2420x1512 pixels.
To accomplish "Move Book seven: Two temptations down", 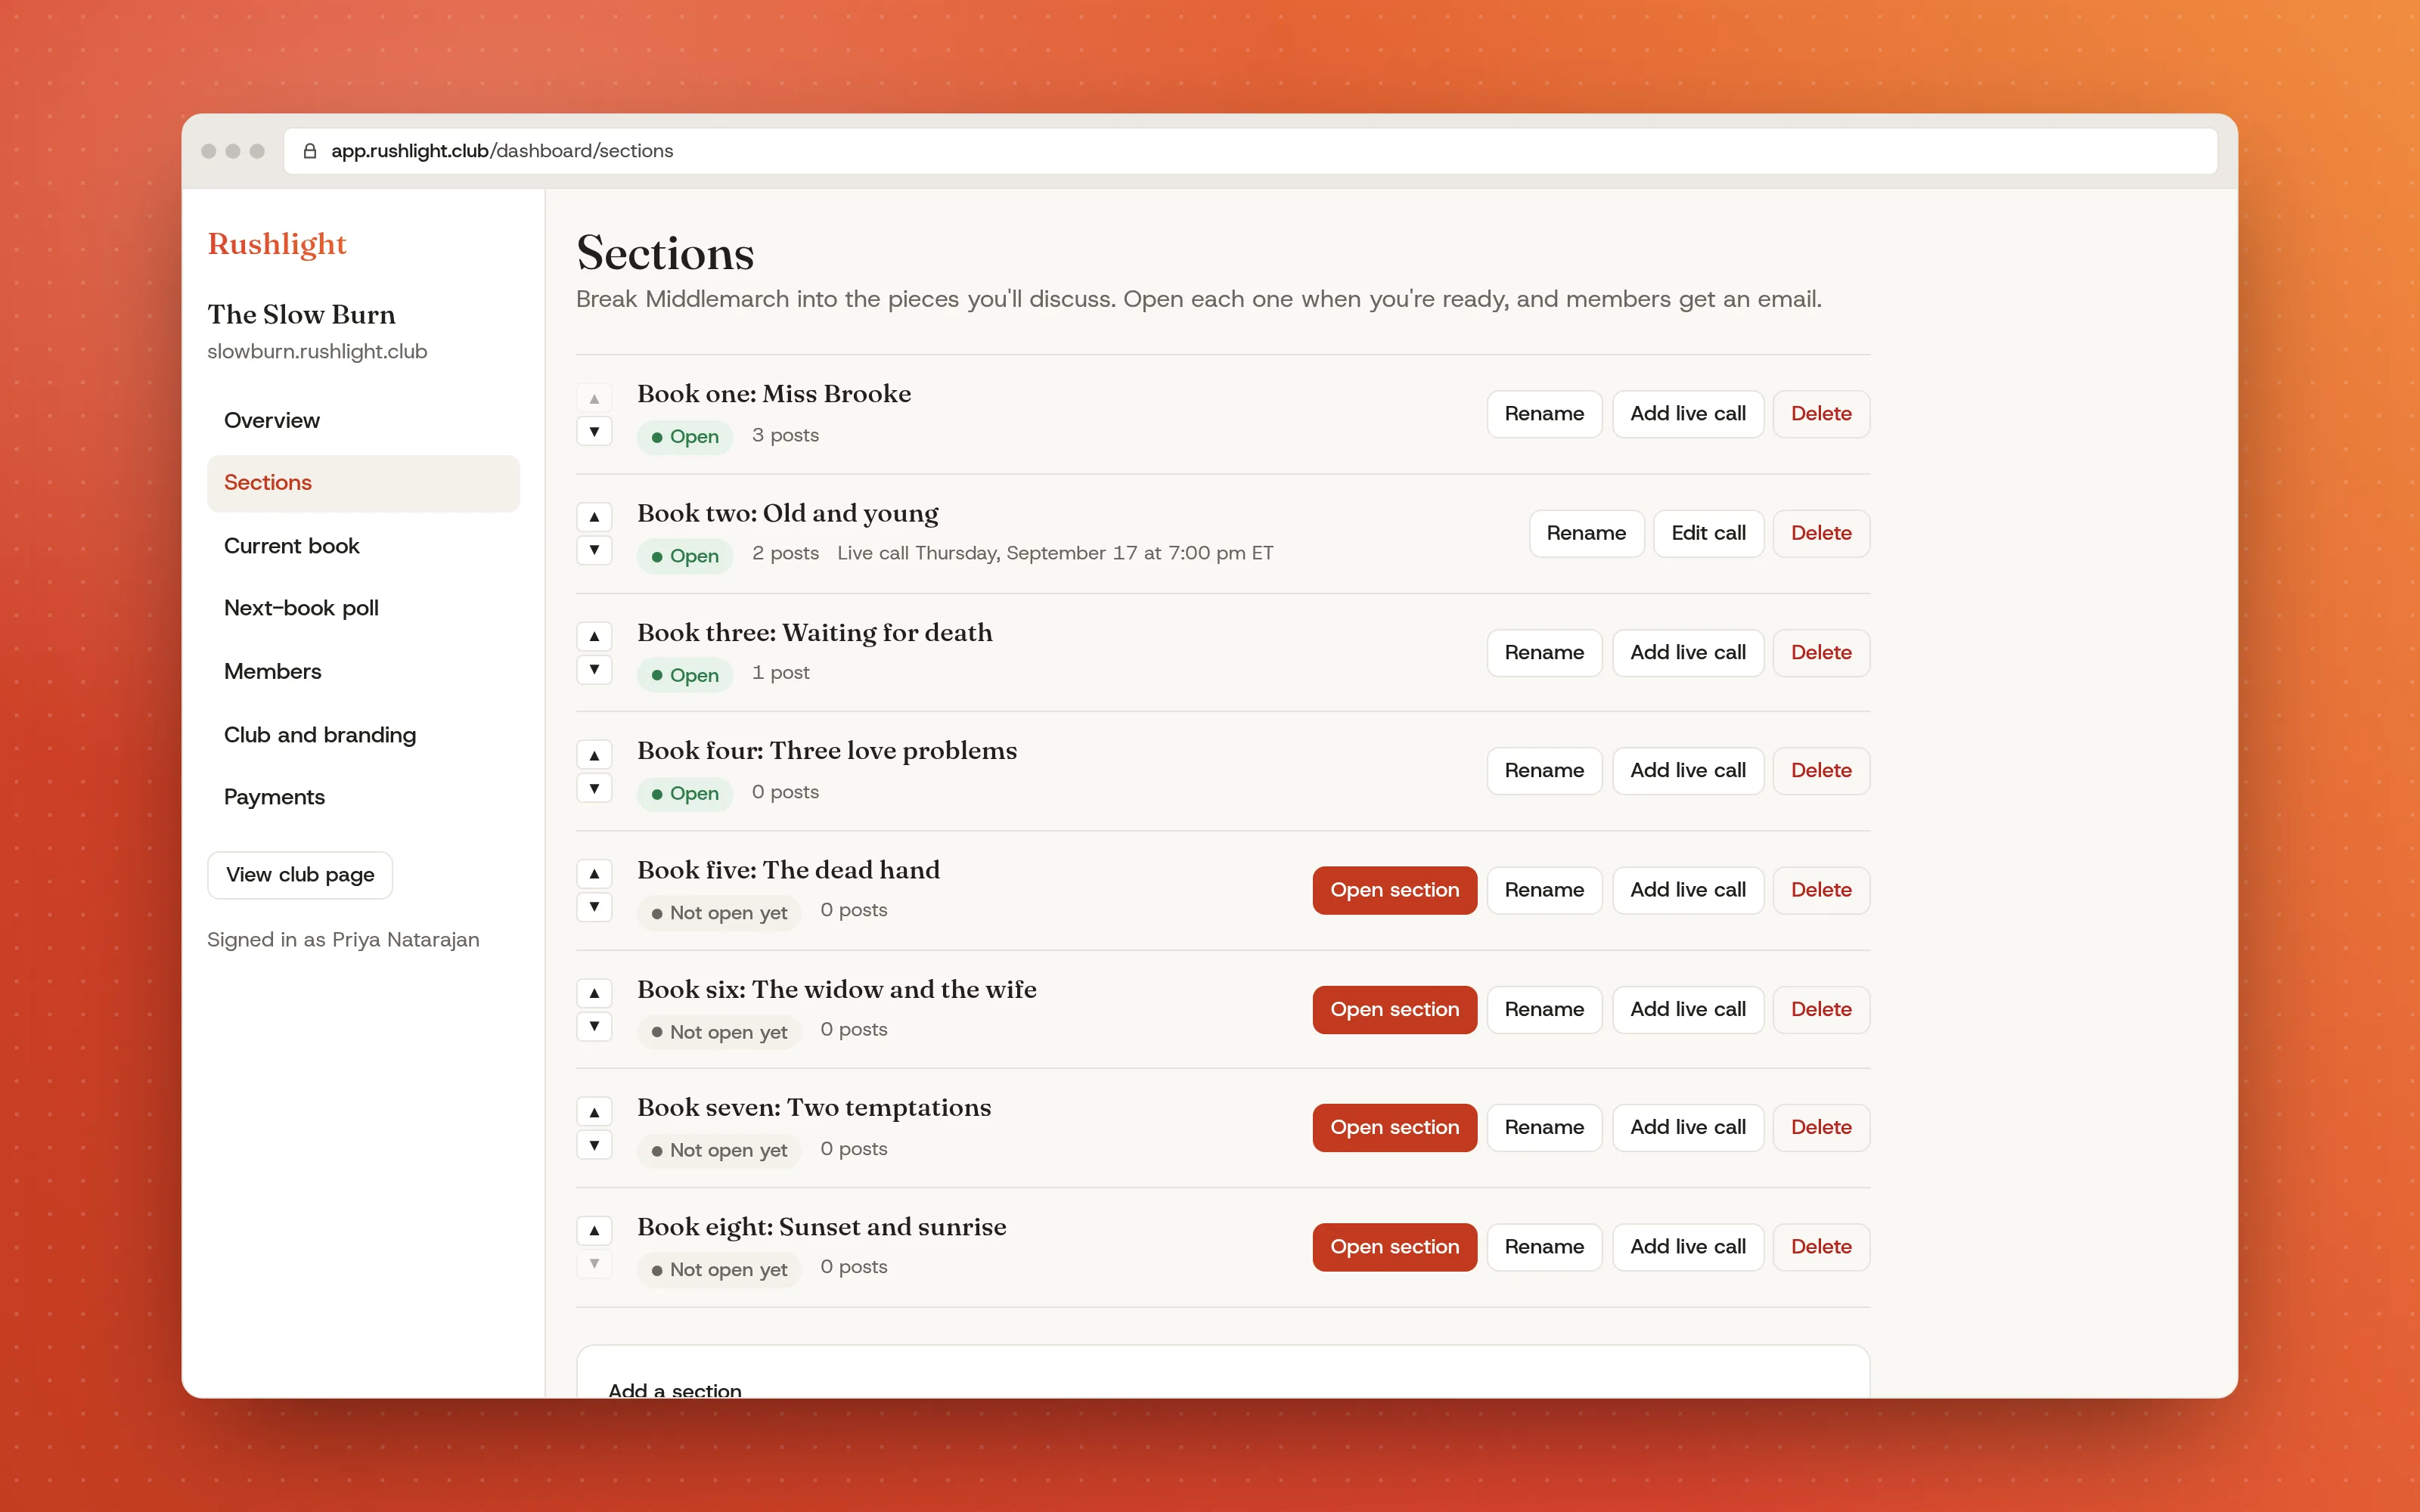I will click(594, 1145).
